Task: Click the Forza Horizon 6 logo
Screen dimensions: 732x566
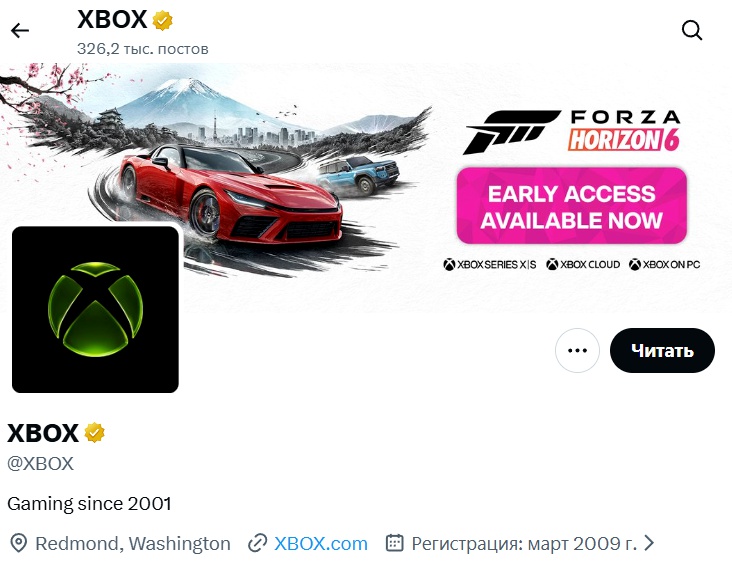Action: click(x=571, y=131)
